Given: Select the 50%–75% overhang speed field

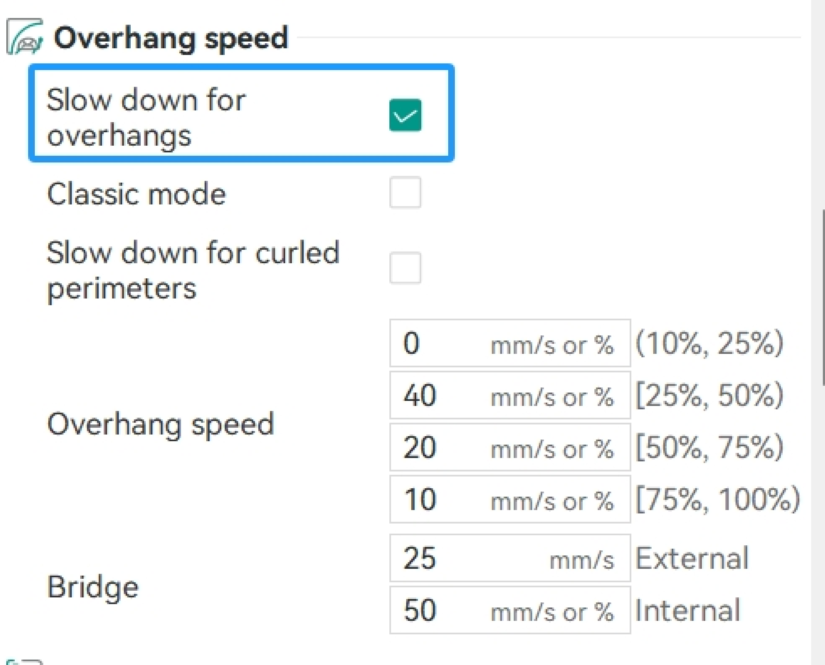Looking at the screenshot, I should tap(510, 447).
